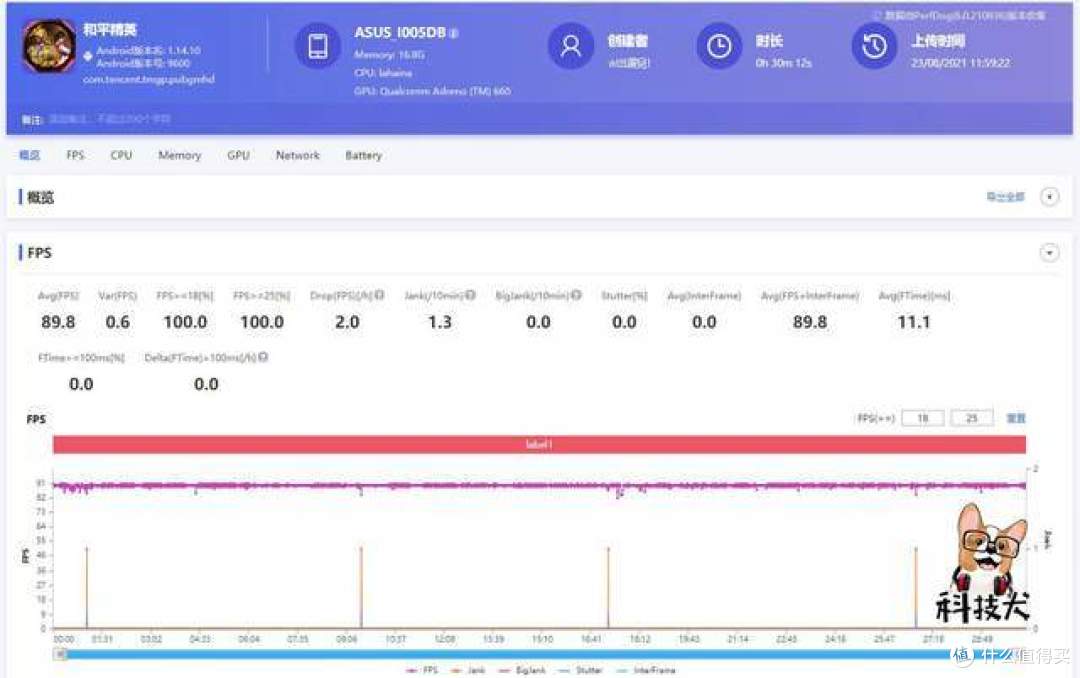Toggle the FPS series in chart legend
The height and width of the screenshot is (678, 1080).
click(x=422, y=670)
